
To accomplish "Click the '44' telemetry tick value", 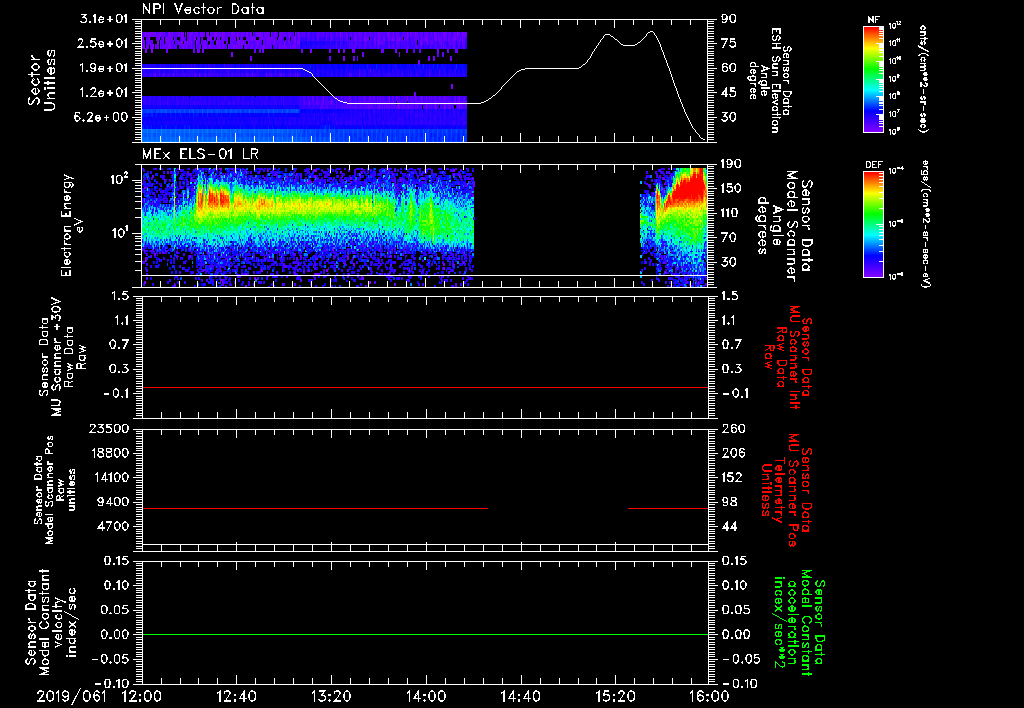I will pos(729,526).
